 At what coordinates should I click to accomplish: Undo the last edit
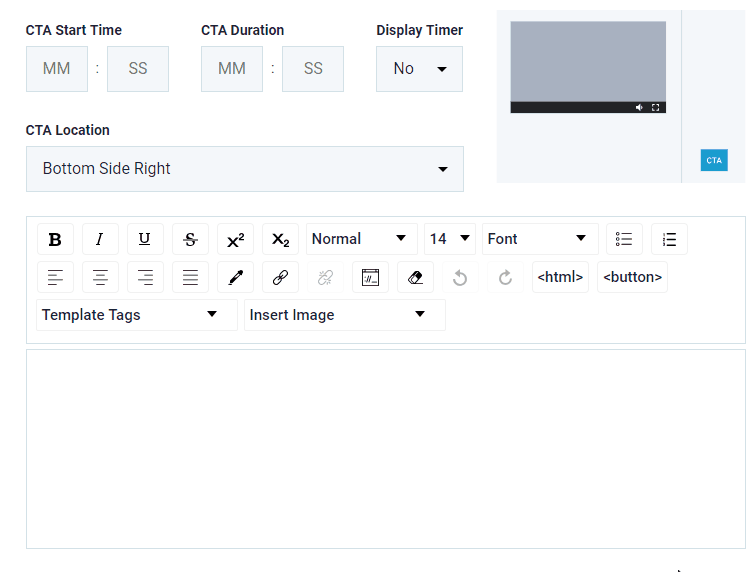click(460, 277)
